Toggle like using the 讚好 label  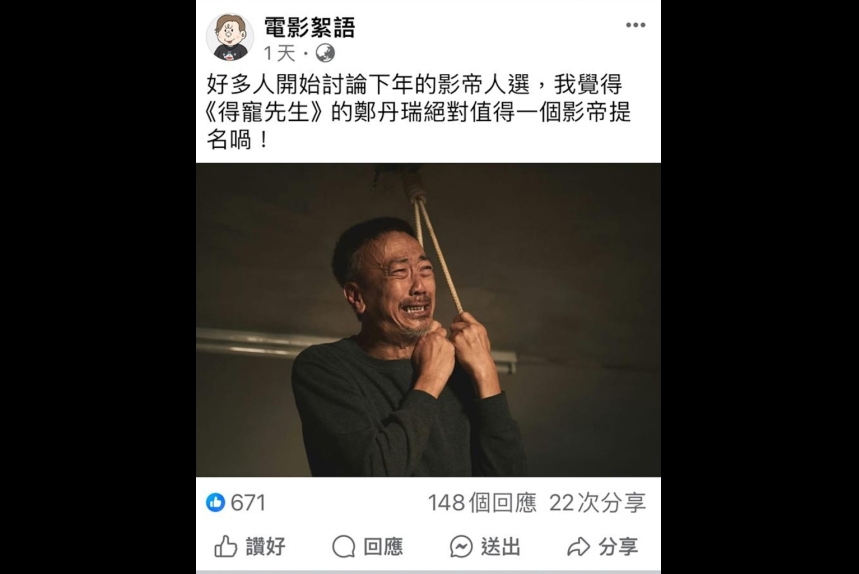point(266,547)
